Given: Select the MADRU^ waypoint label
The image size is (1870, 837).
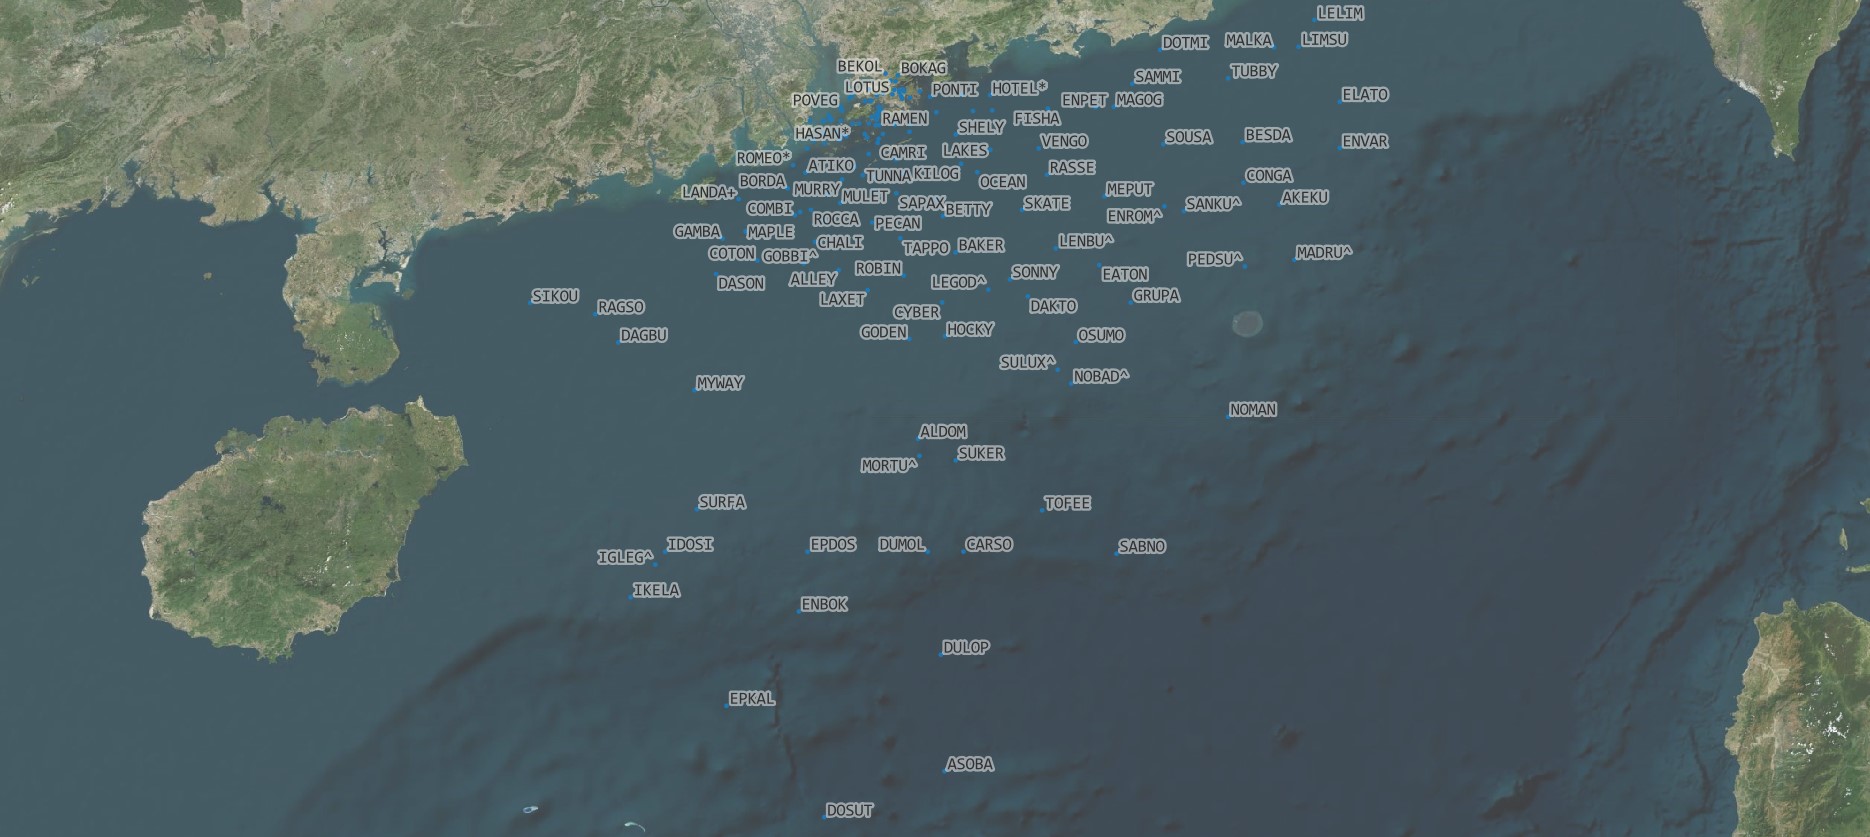Looking at the screenshot, I should pyautogui.click(x=1324, y=254).
